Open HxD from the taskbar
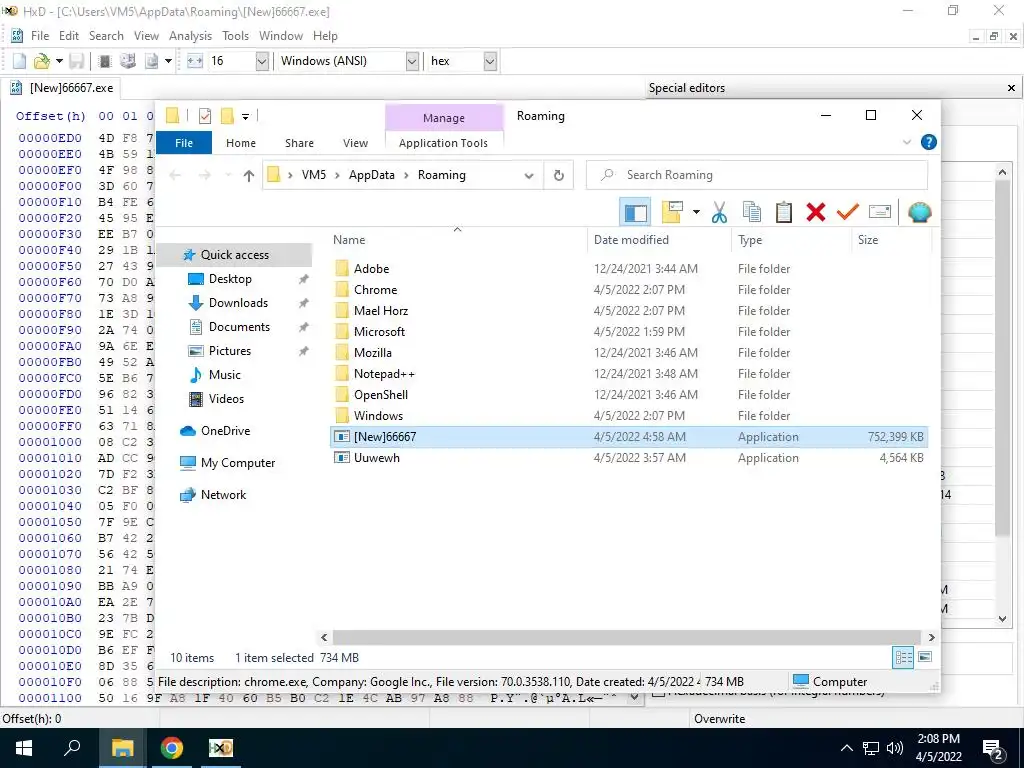 point(221,748)
